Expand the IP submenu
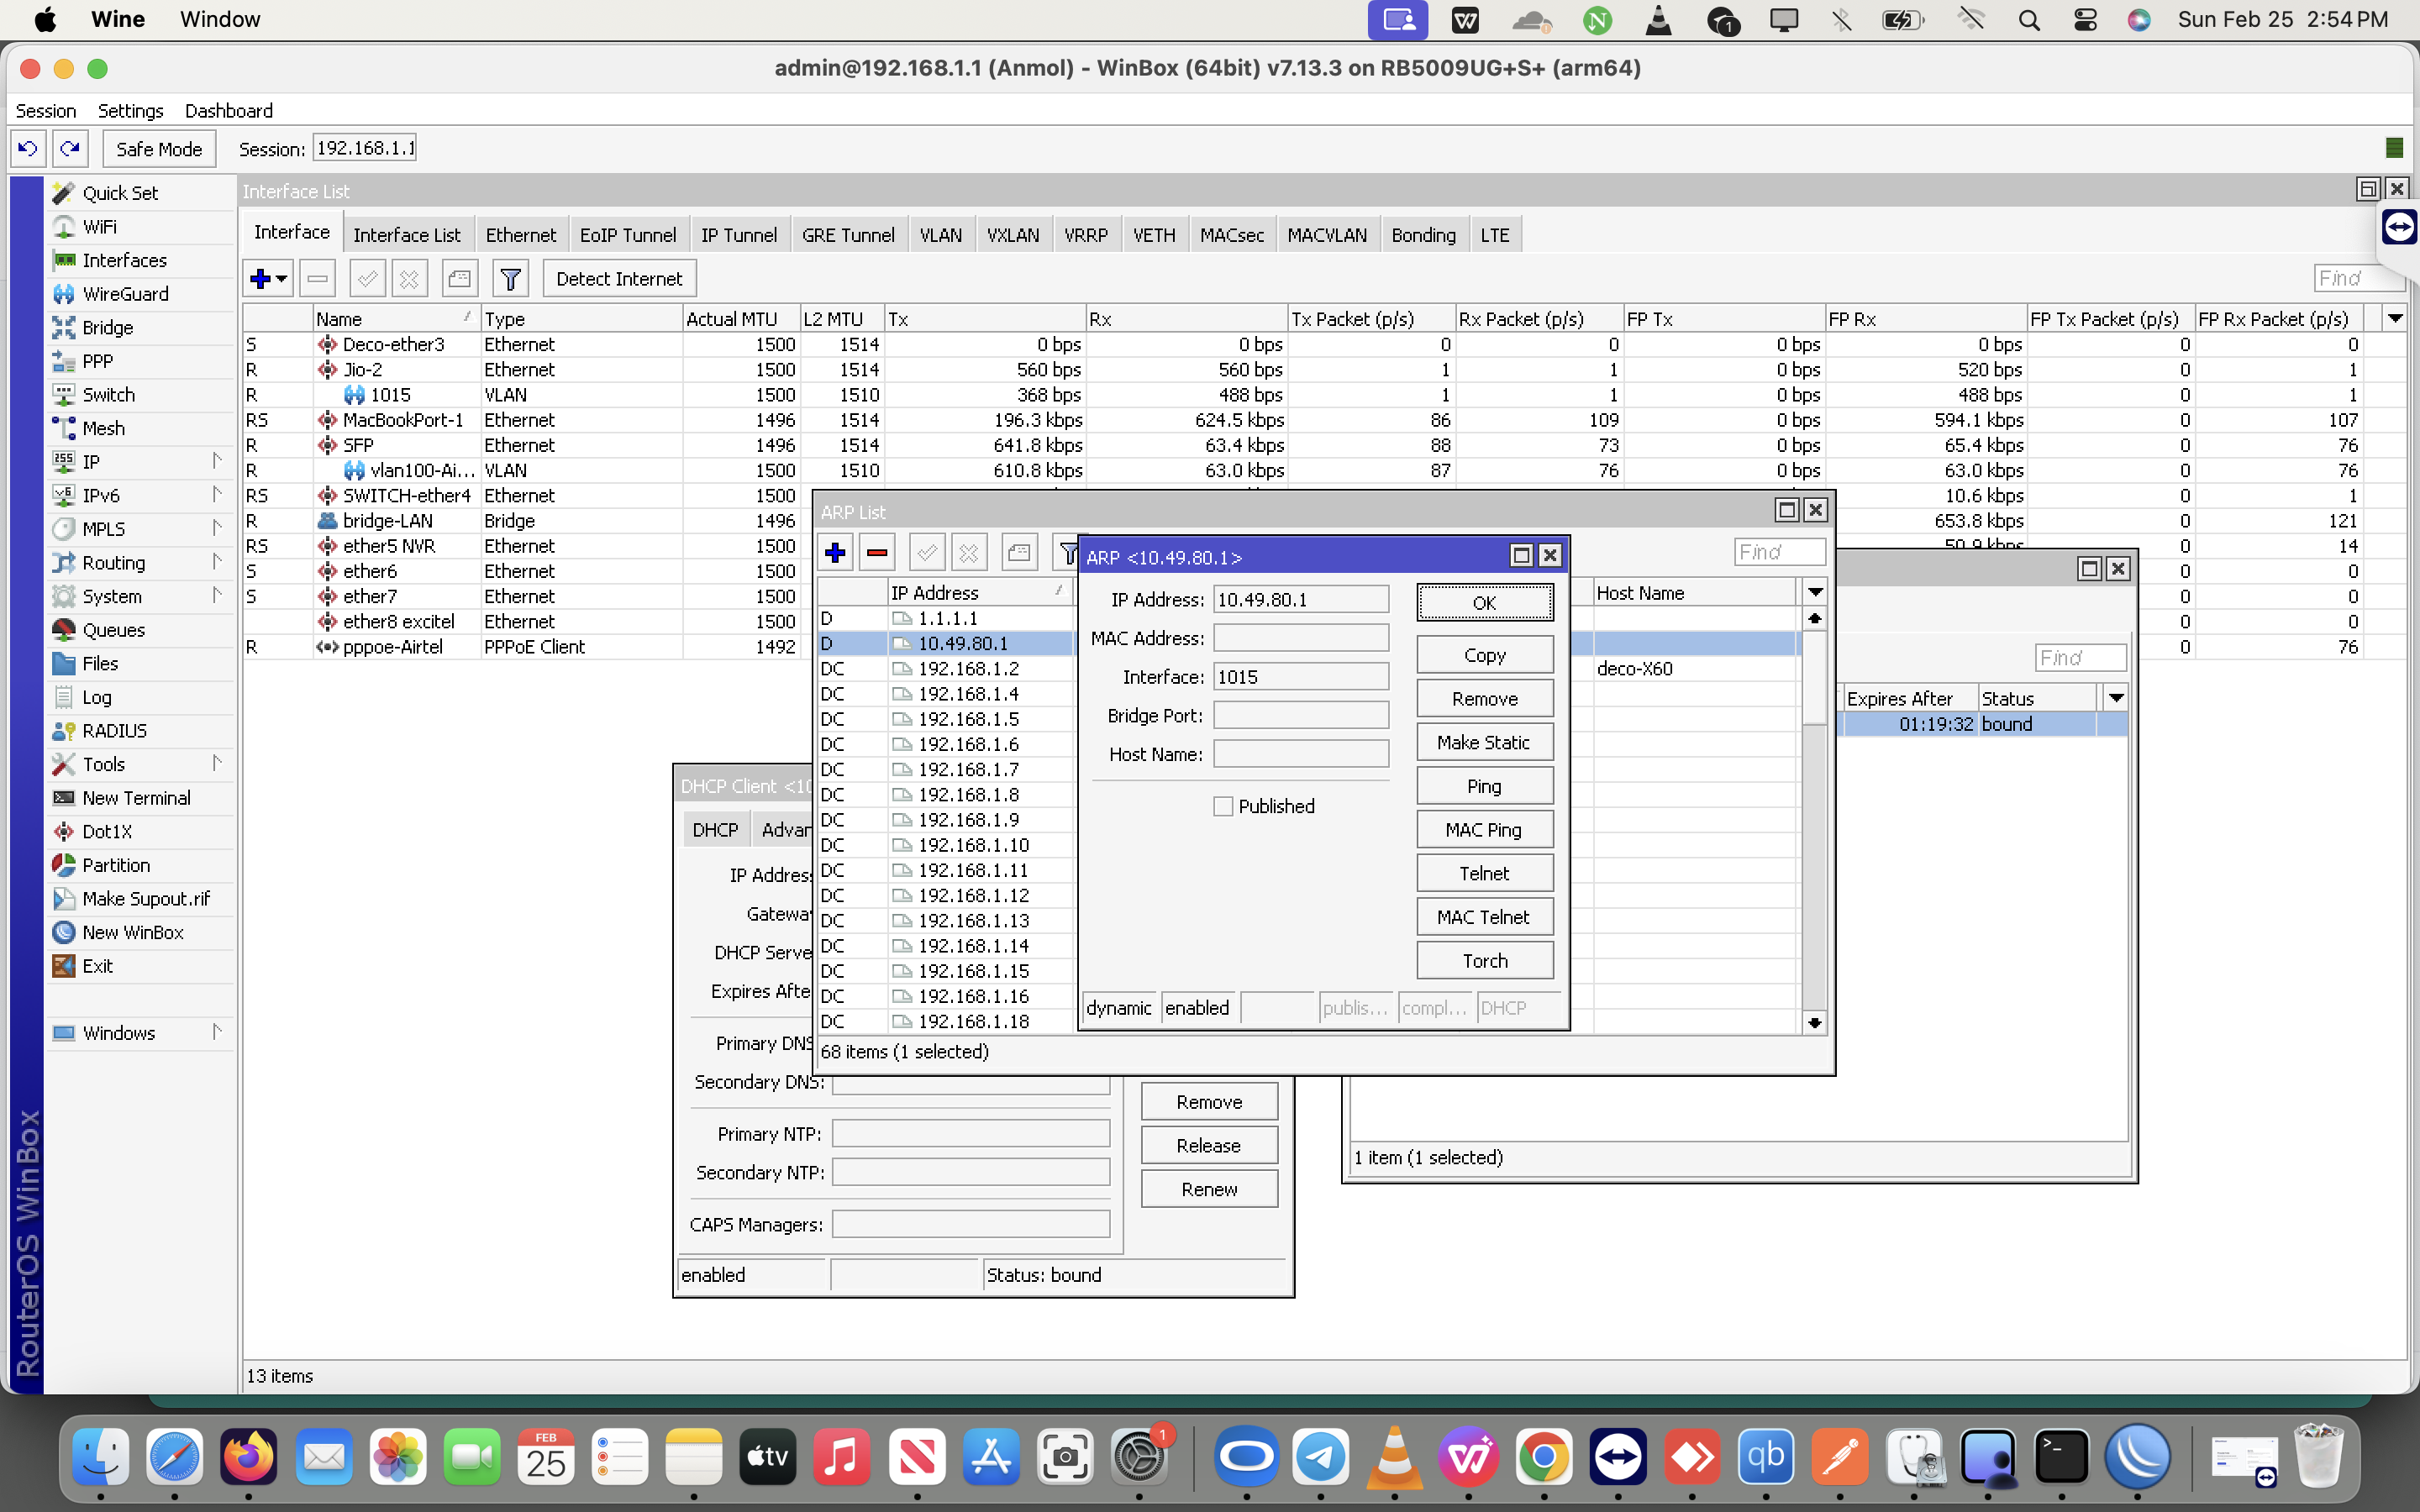 pos(140,462)
